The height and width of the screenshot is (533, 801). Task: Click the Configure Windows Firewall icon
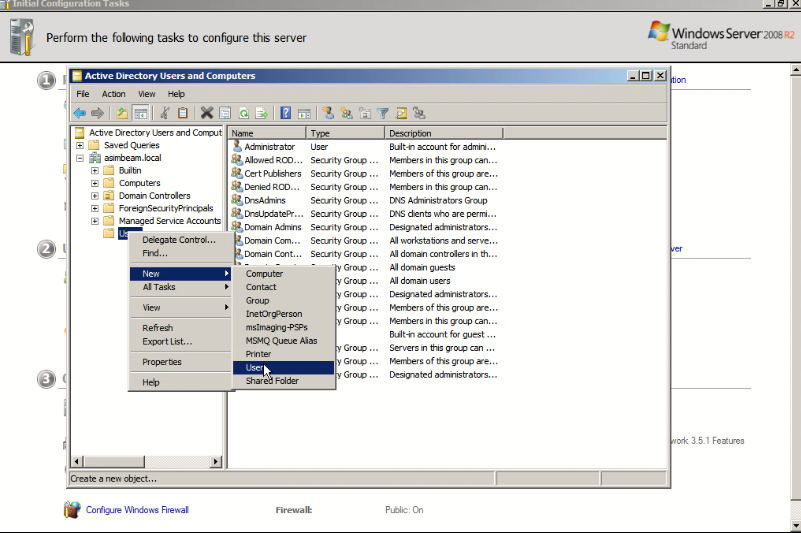(72, 509)
